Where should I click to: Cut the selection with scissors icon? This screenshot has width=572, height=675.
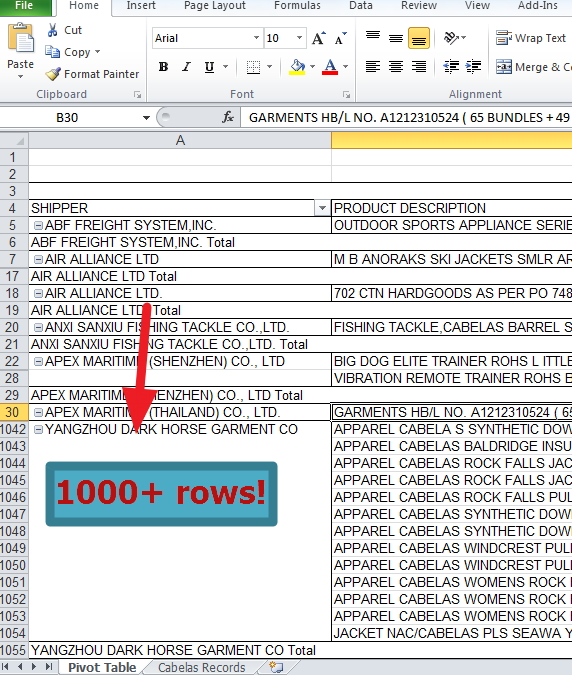click(x=53, y=30)
